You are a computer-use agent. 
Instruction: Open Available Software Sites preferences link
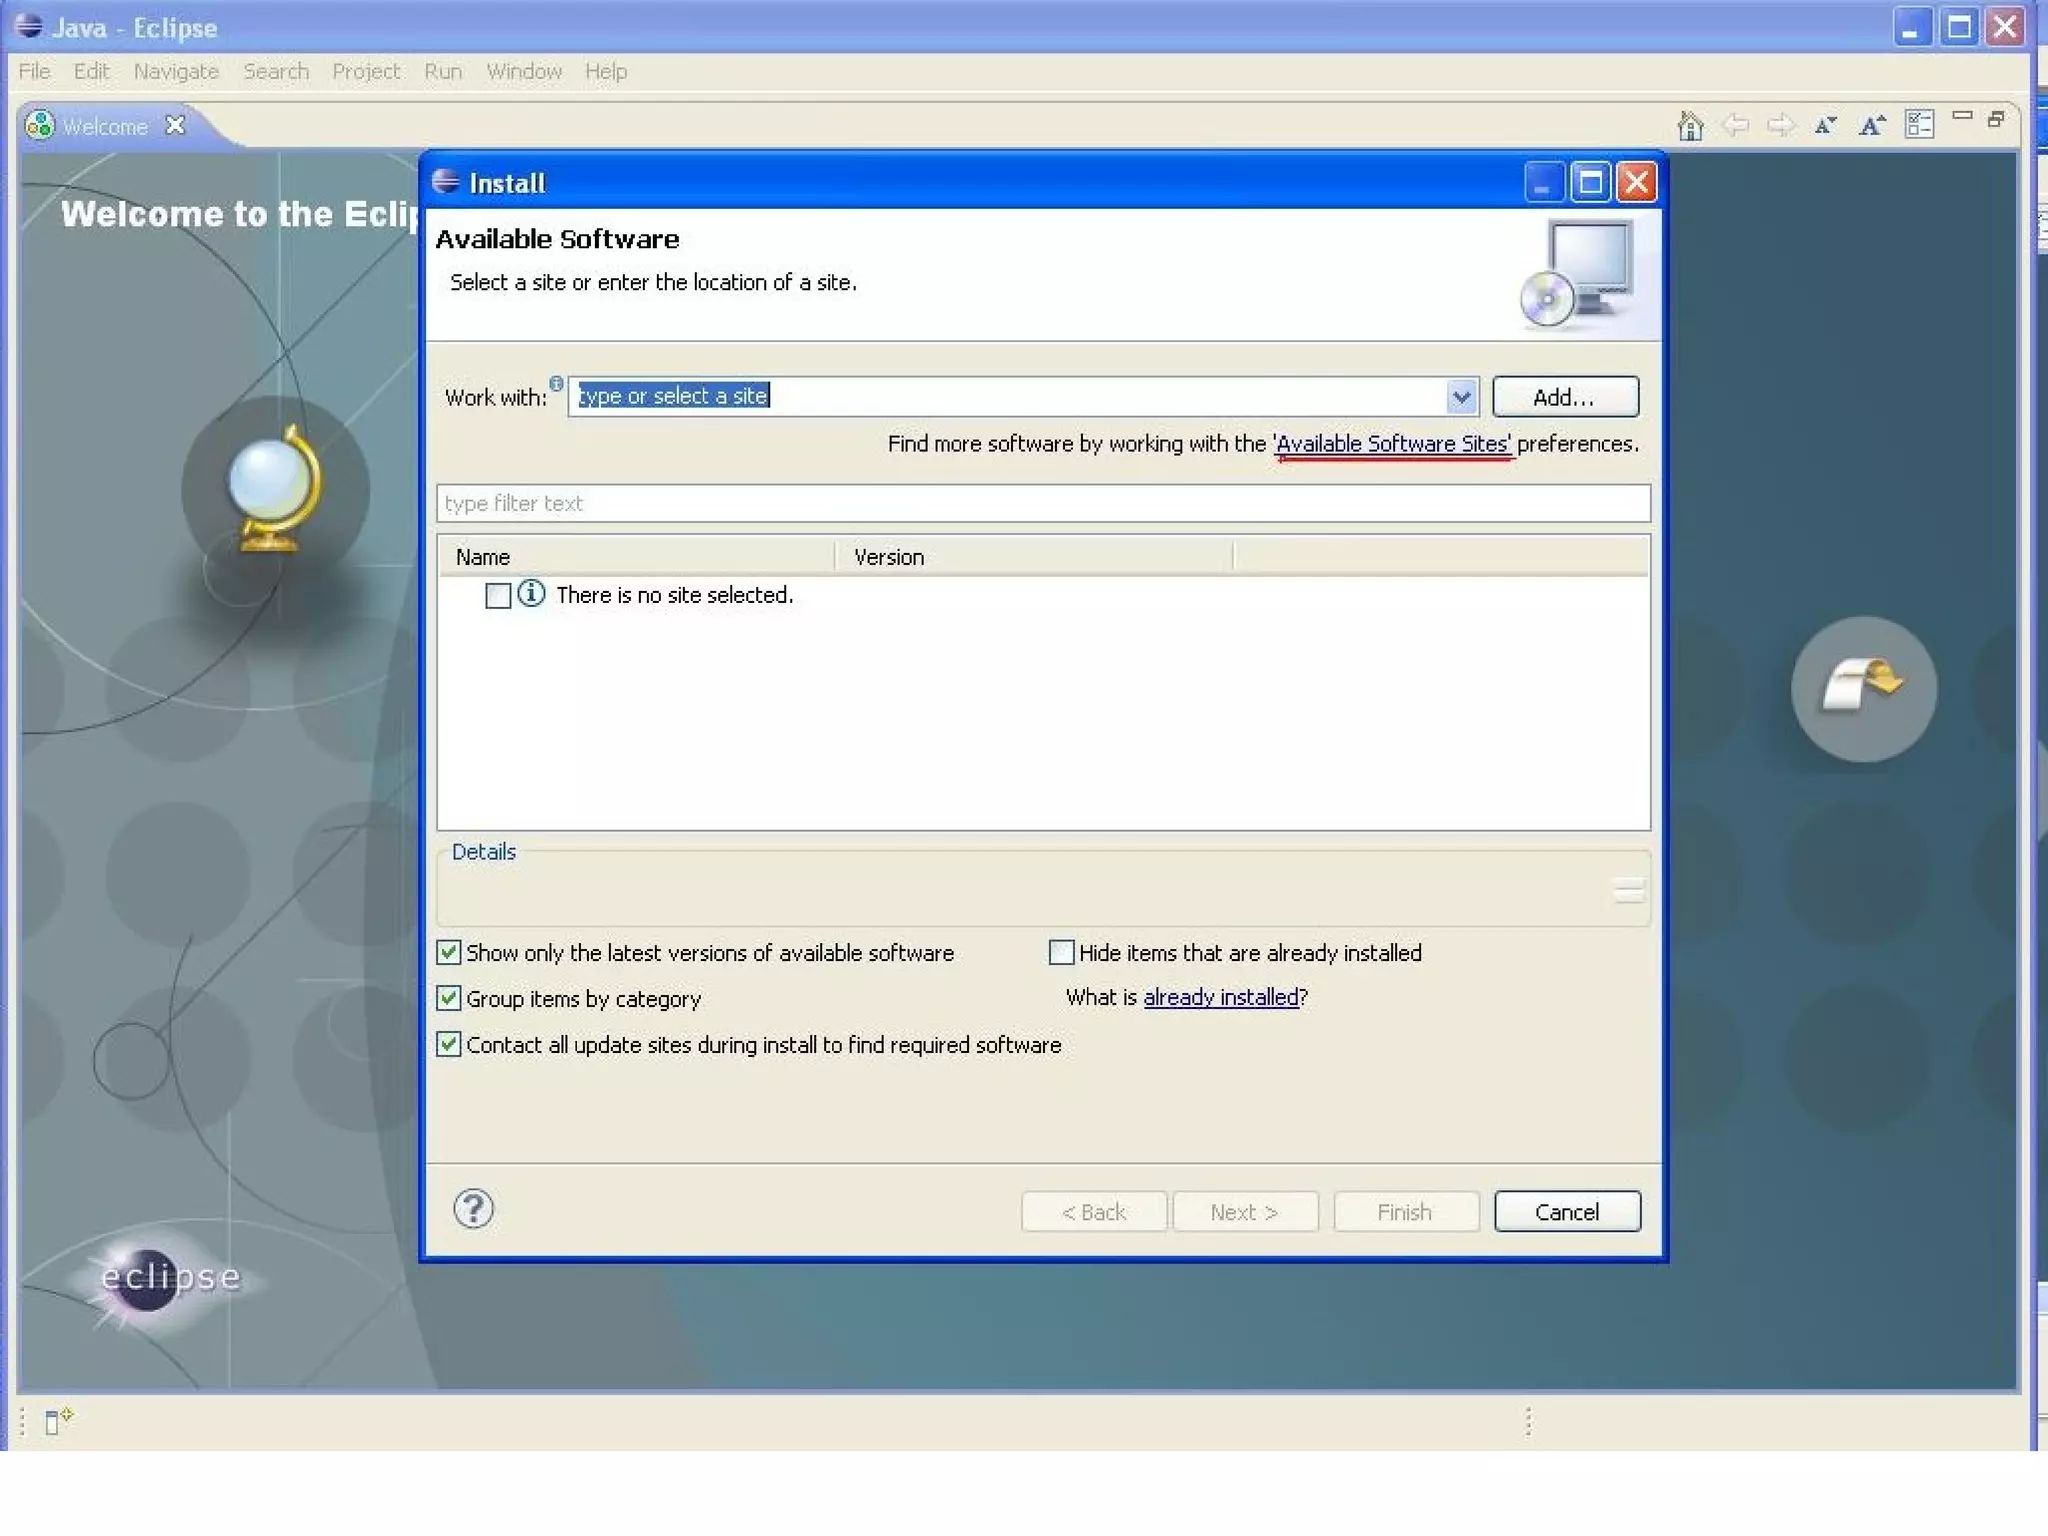(x=1392, y=444)
